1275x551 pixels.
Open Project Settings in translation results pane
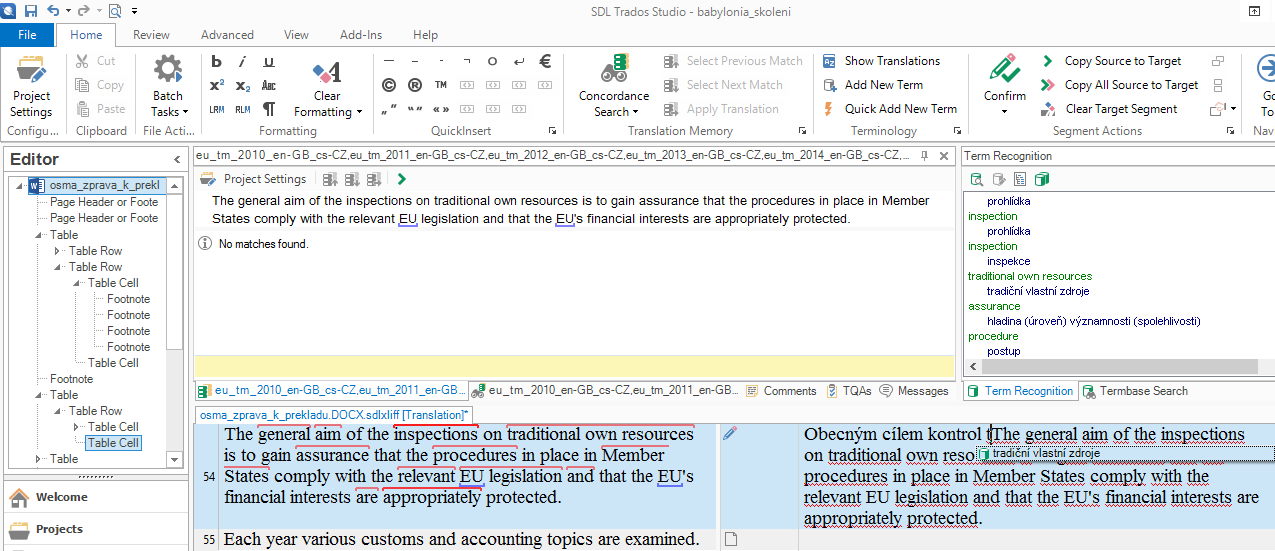(x=254, y=179)
